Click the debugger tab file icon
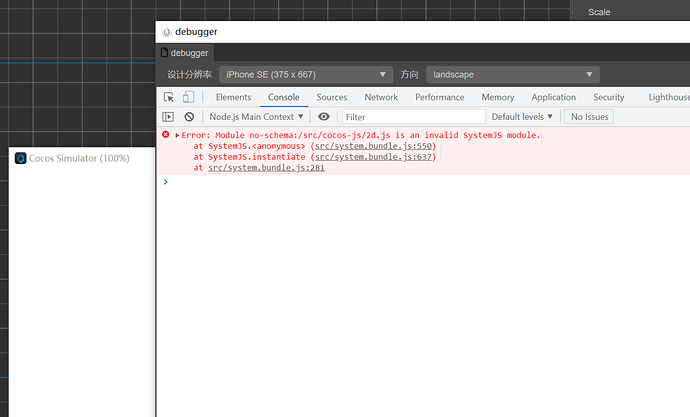690x417 pixels. click(x=165, y=52)
